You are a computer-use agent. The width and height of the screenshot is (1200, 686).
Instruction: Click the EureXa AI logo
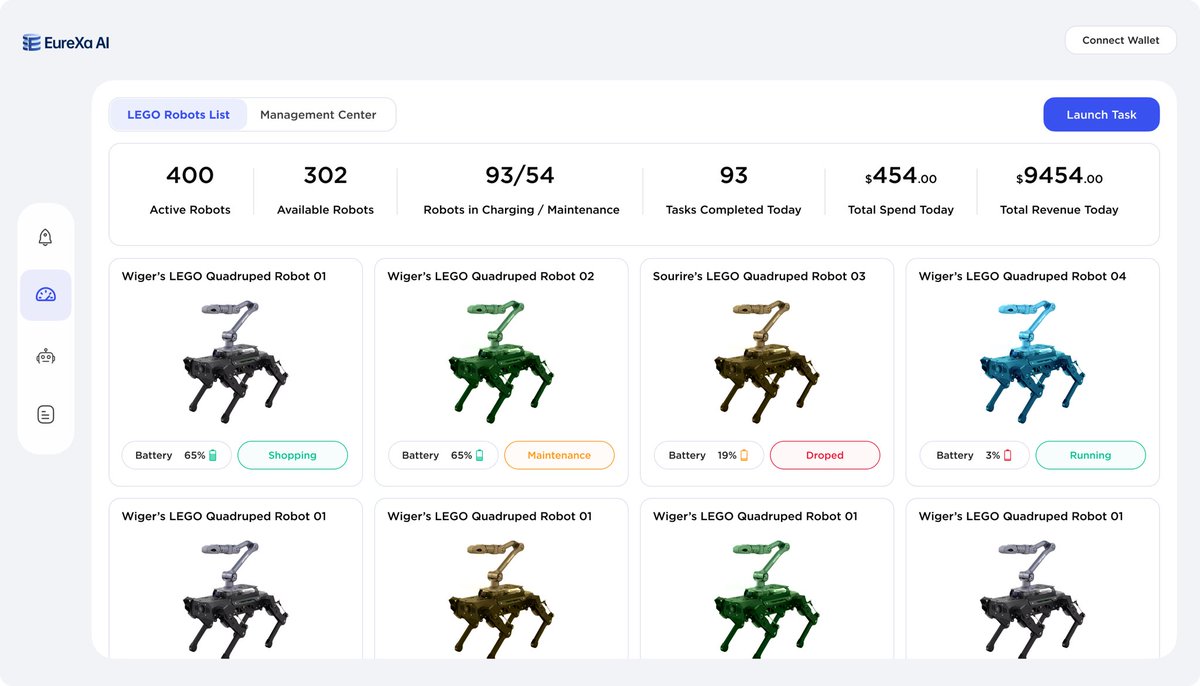point(66,42)
